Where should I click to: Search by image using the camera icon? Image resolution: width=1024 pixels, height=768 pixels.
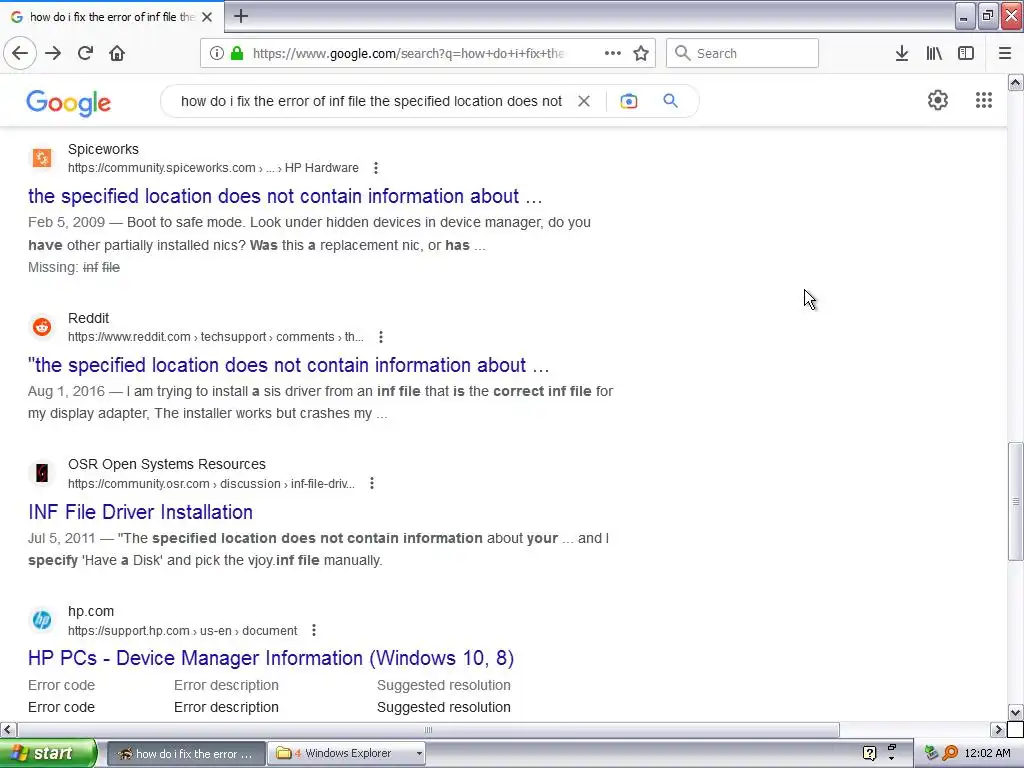[629, 101]
